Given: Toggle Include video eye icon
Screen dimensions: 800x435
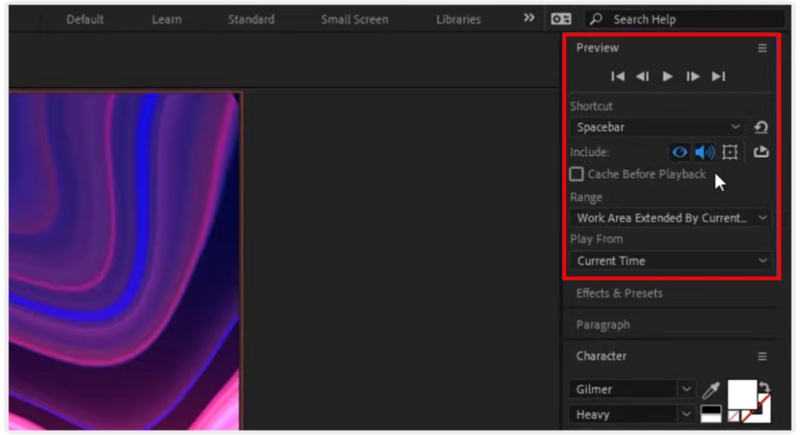Looking at the screenshot, I should [x=680, y=152].
